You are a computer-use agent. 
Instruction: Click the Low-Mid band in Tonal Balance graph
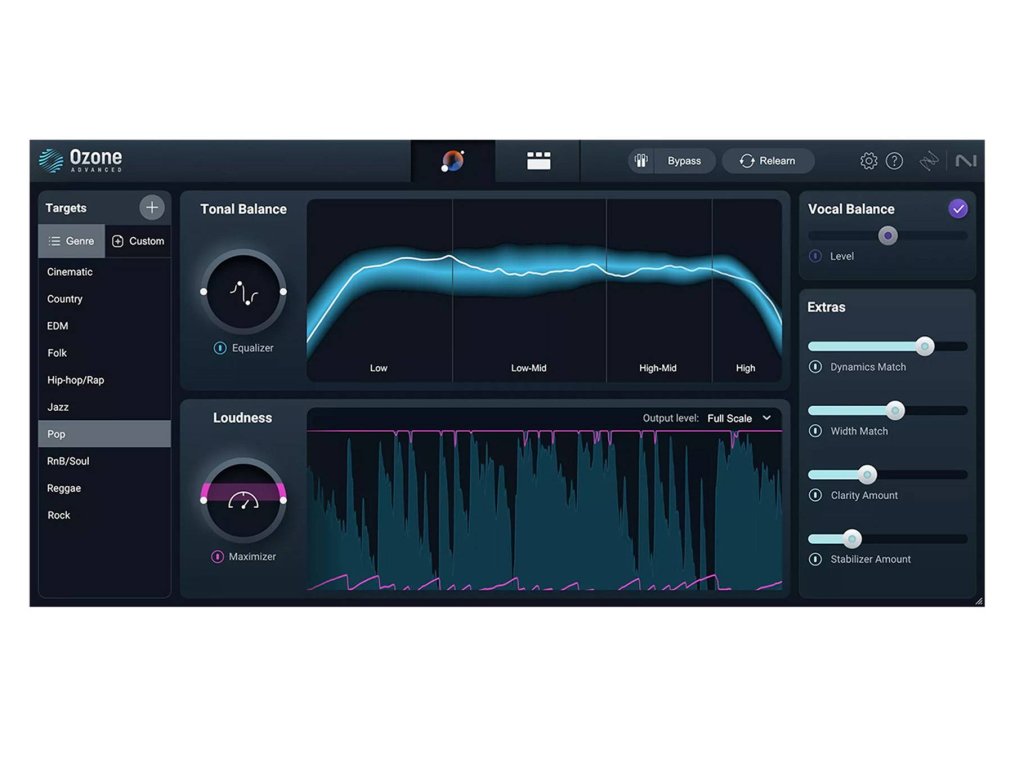click(x=529, y=291)
